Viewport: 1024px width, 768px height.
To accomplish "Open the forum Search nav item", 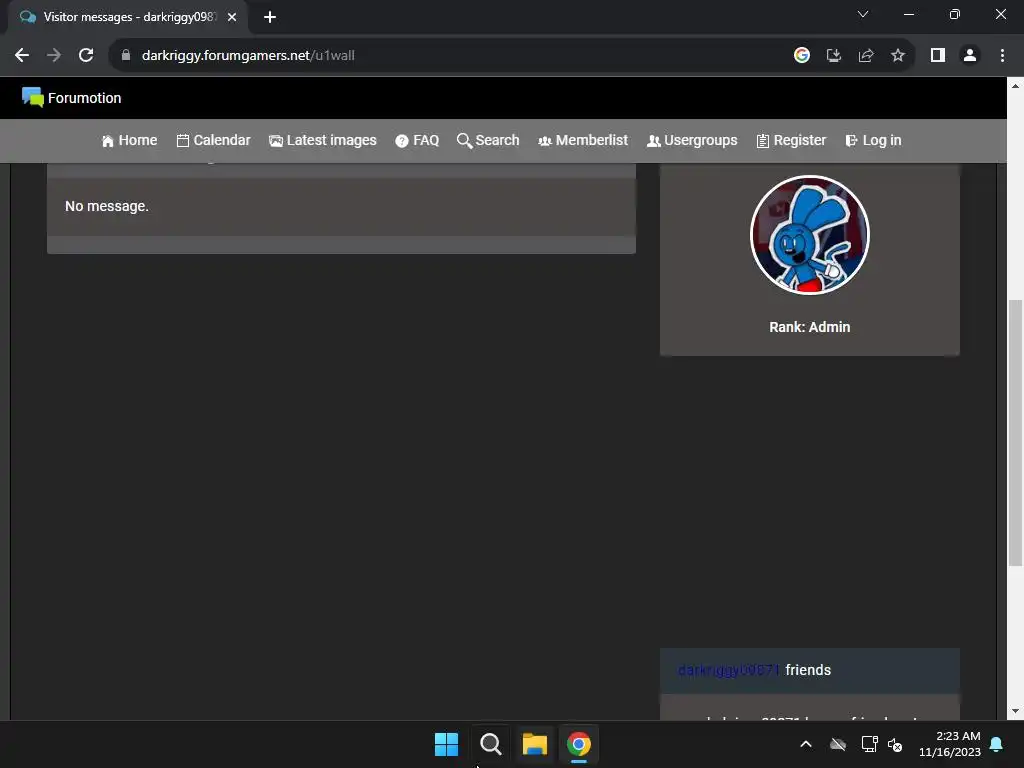I will click(x=488, y=140).
